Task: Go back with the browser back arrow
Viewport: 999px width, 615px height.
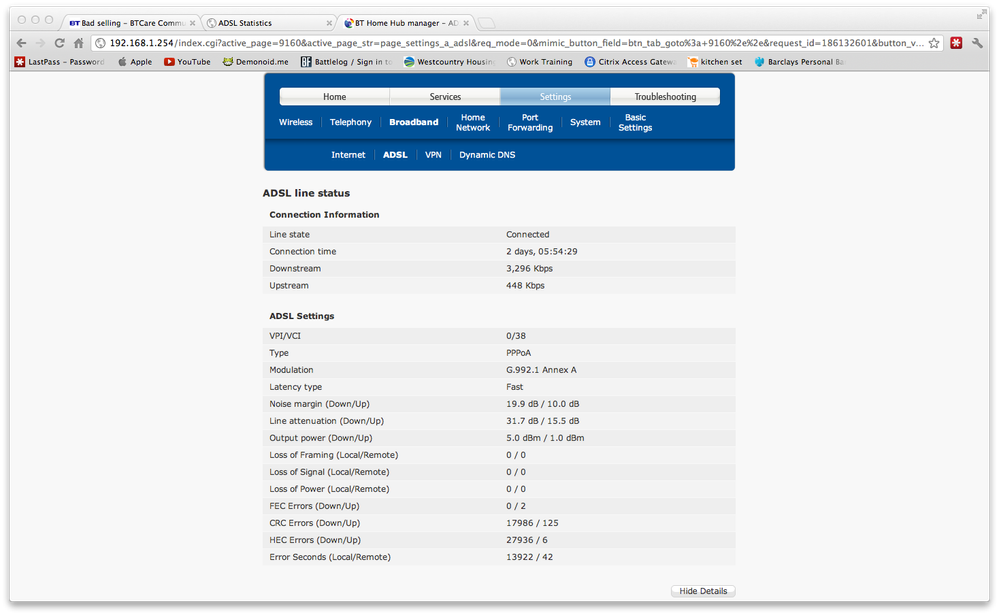Action: pos(21,43)
